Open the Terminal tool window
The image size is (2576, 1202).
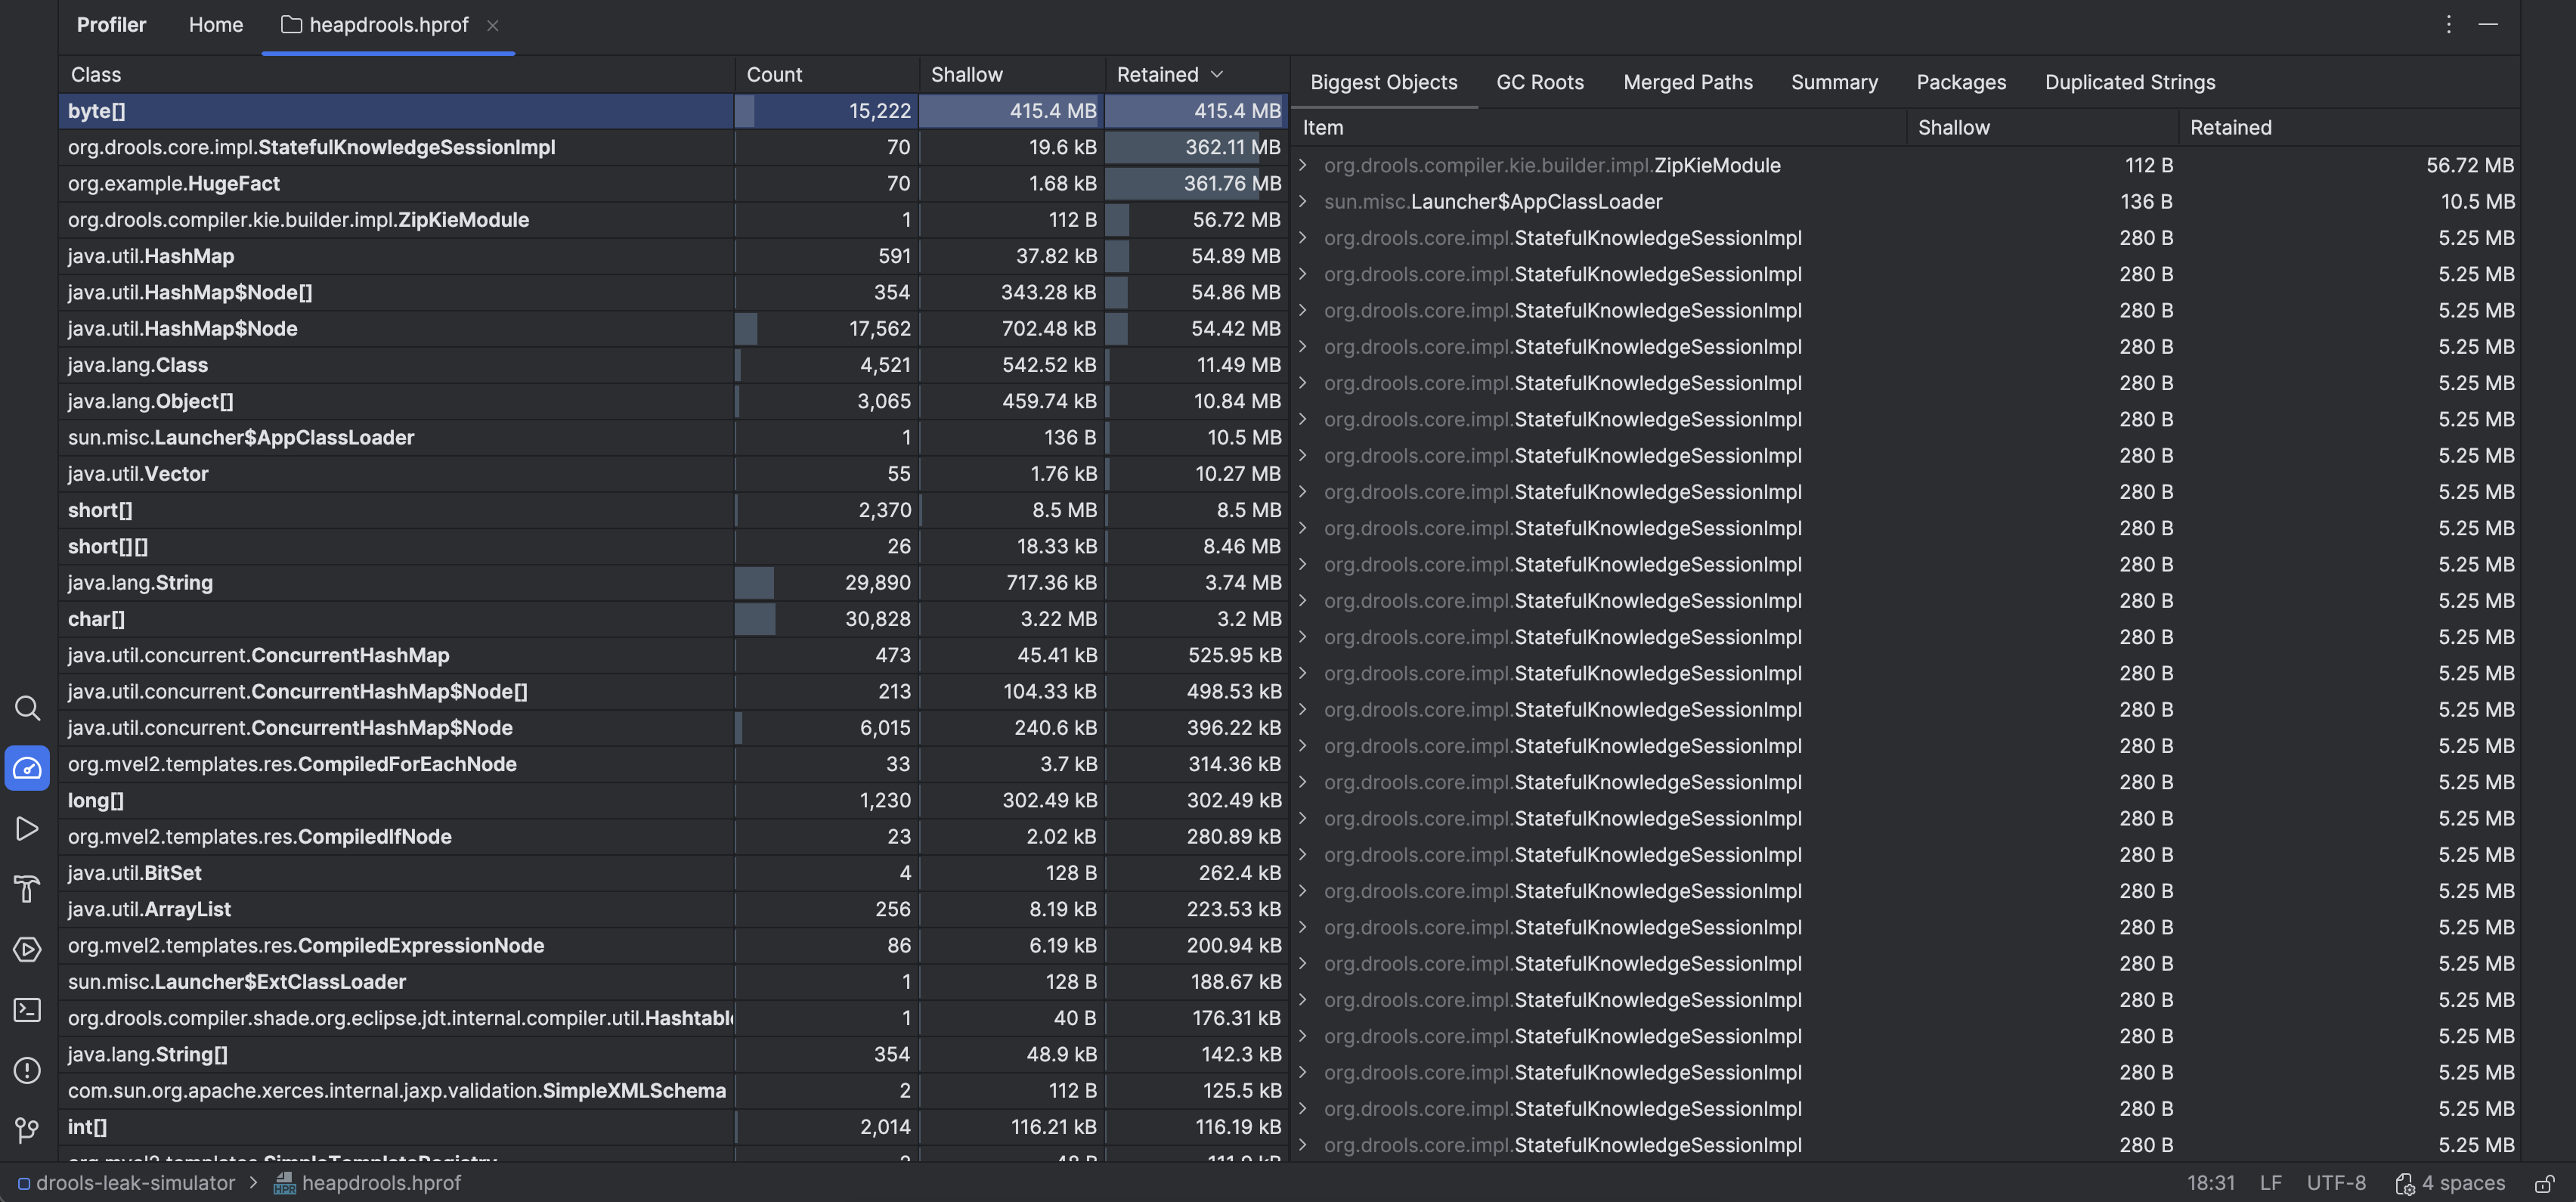[27, 1009]
